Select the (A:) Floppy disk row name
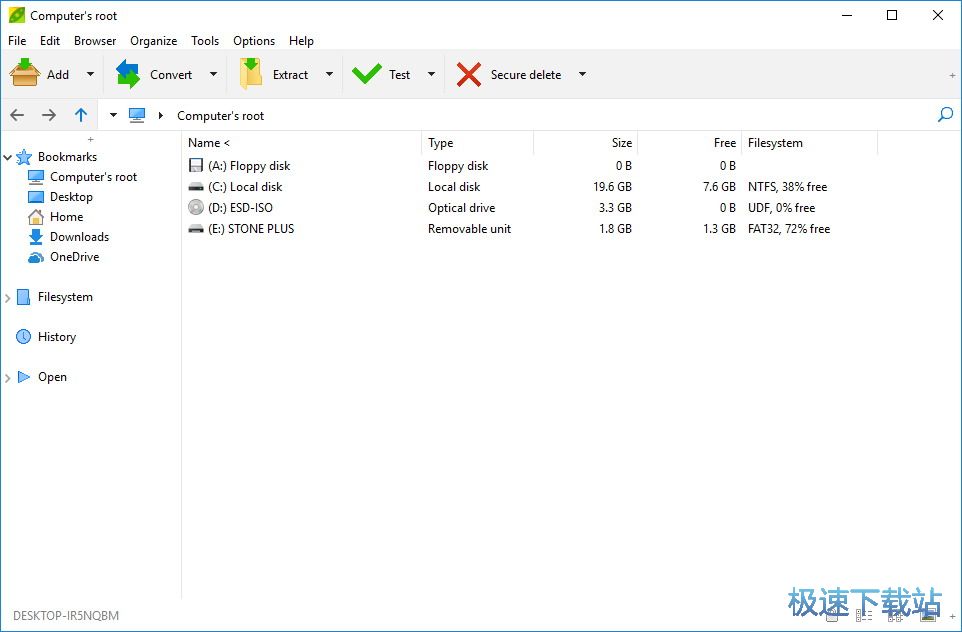Image resolution: width=962 pixels, height=632 pixels. [x=249, y=166]
